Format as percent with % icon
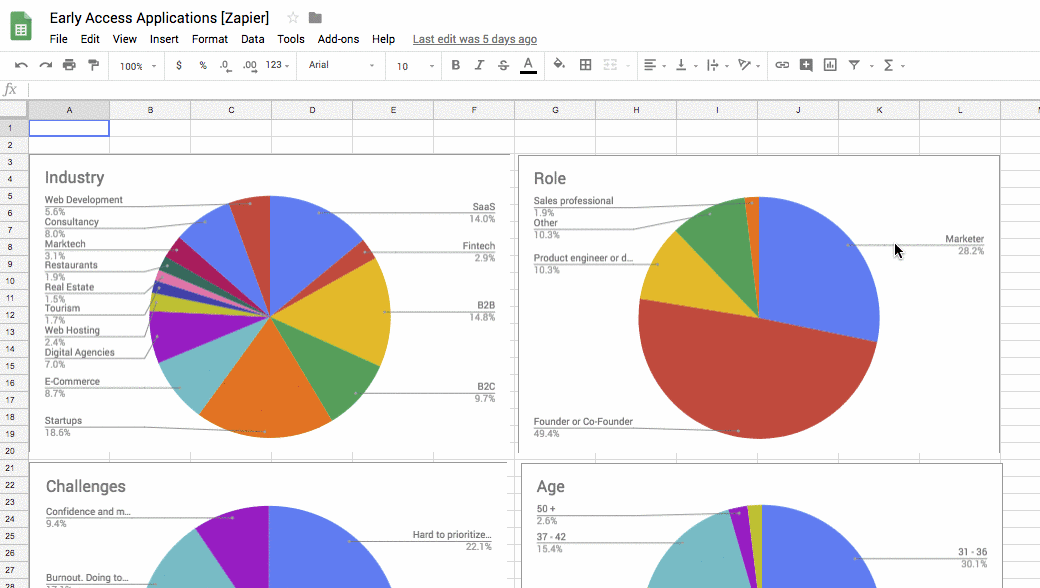This screenshot has width=1040, height=588. coord(203,65)
